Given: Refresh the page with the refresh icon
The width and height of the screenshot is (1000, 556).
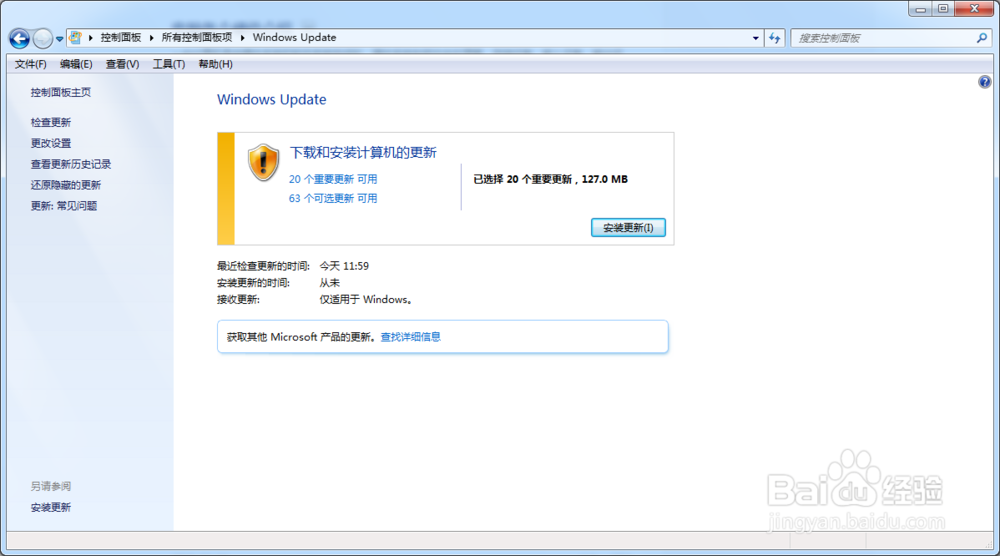Looking at the screenshot, I should coord(774,38).
